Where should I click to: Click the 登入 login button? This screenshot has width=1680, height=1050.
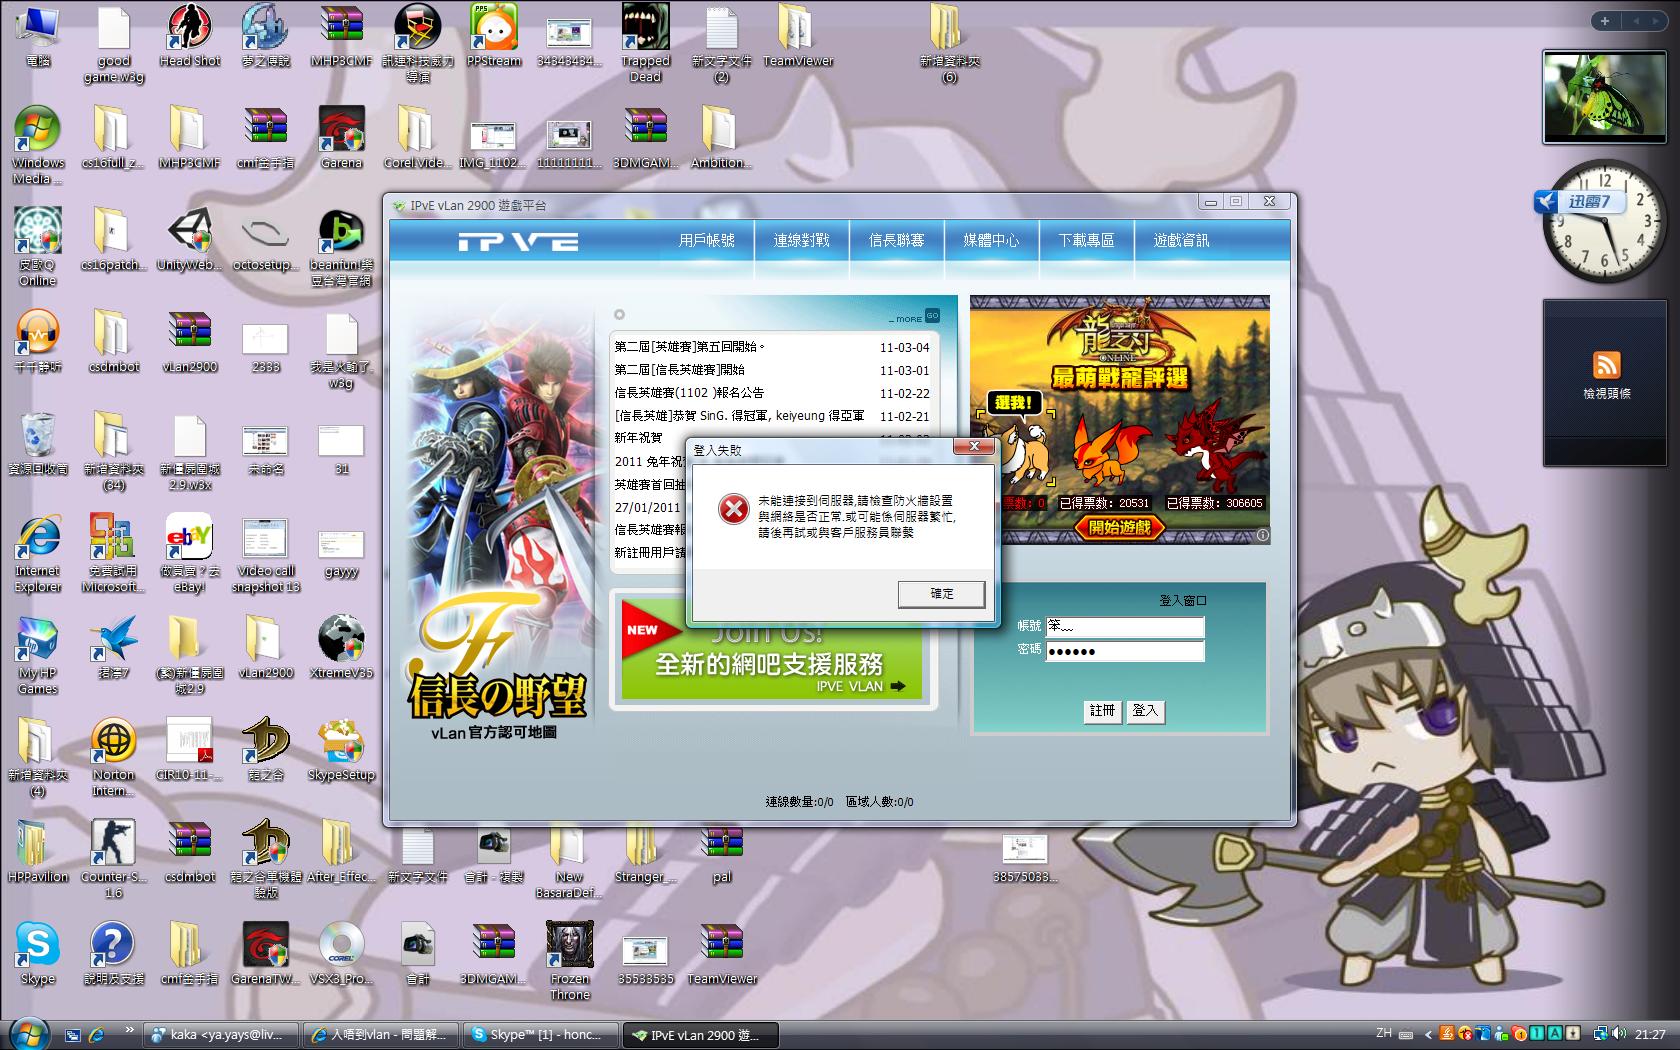(1145, 711)
